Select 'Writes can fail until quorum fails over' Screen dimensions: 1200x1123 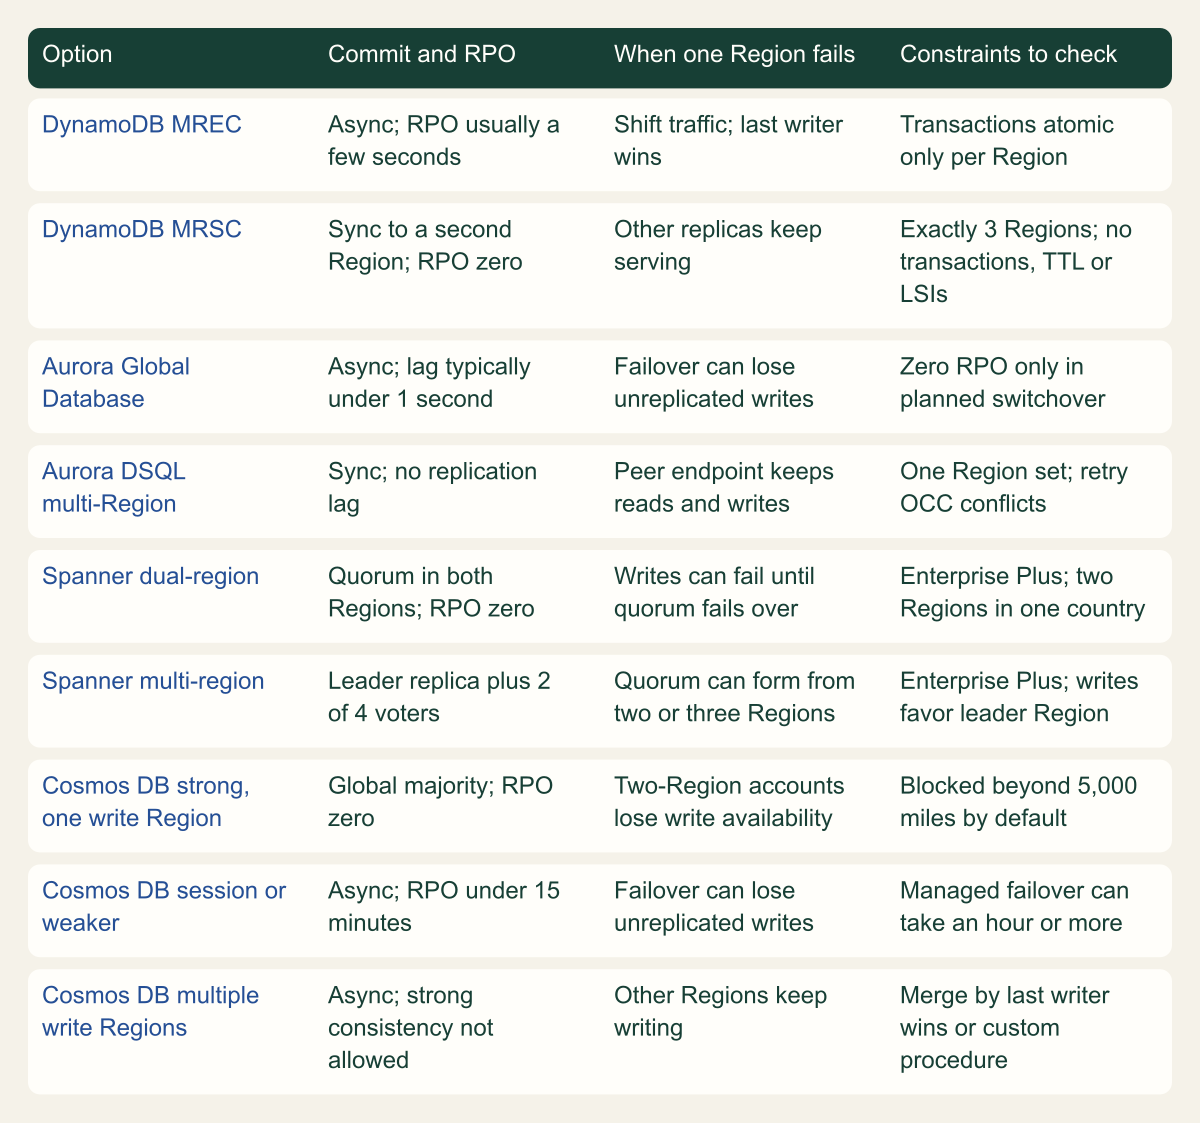[x=715, y=592]
